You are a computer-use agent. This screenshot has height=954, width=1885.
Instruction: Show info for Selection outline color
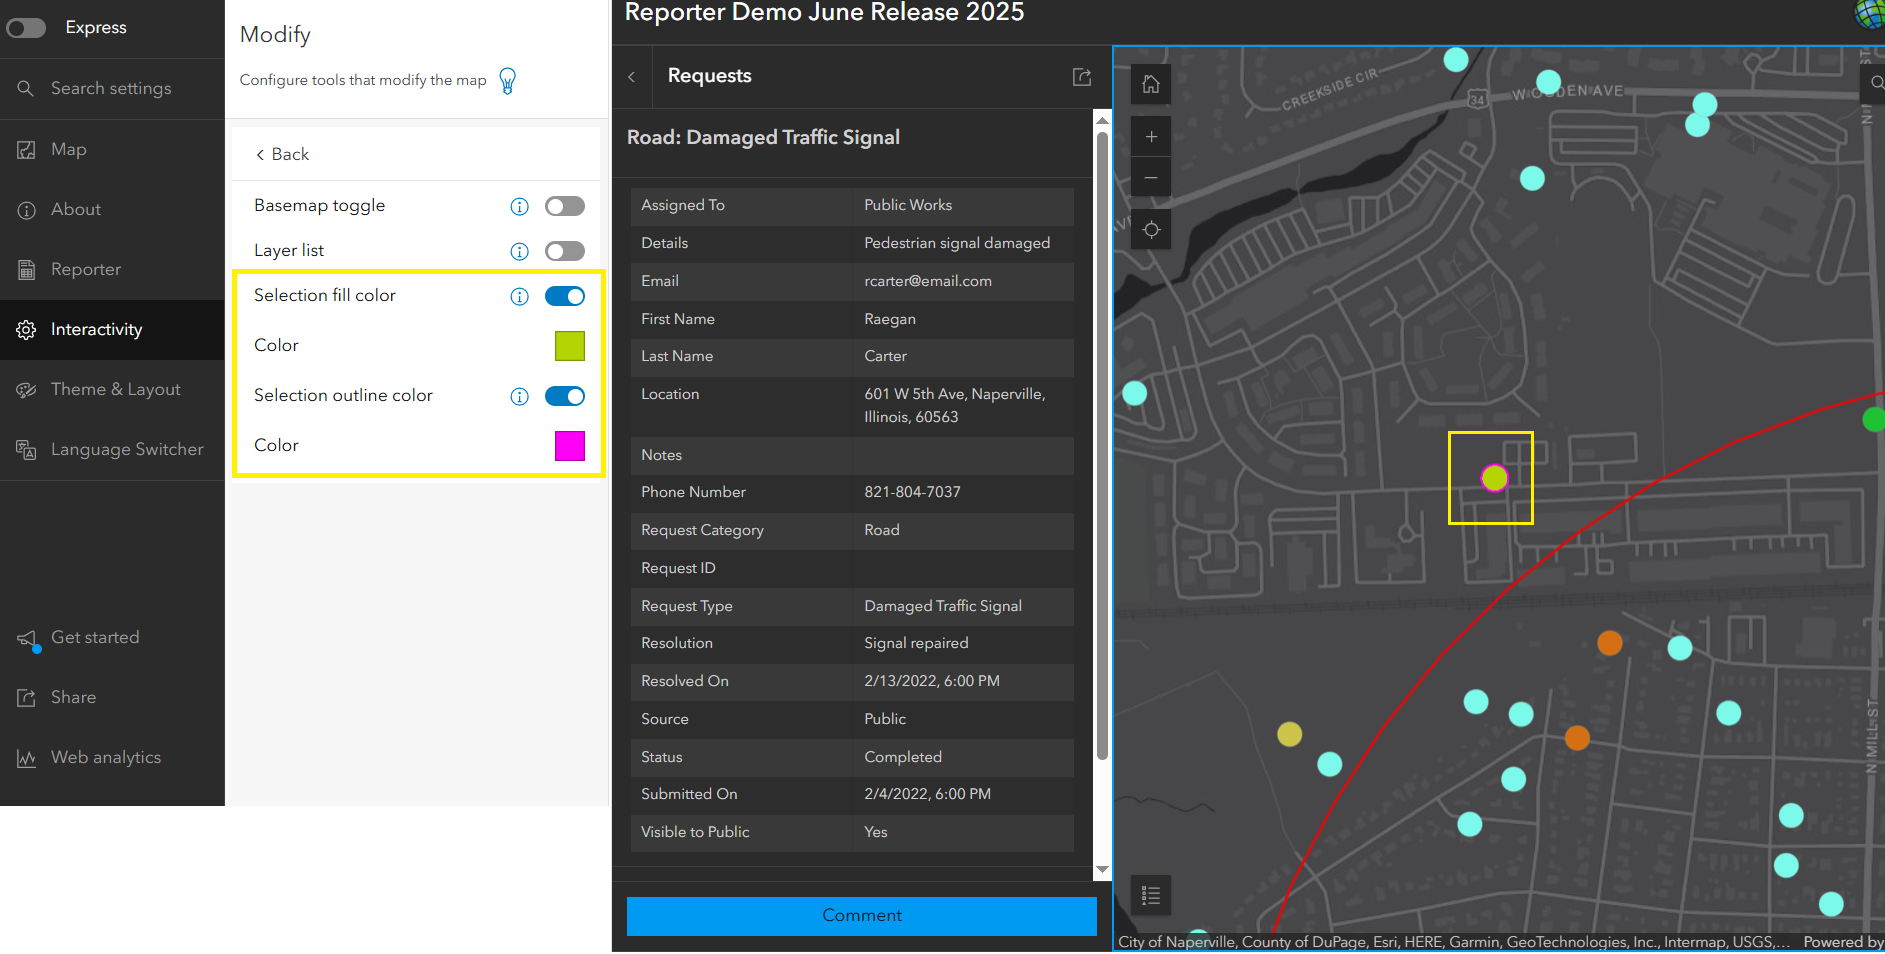[519, 396]
